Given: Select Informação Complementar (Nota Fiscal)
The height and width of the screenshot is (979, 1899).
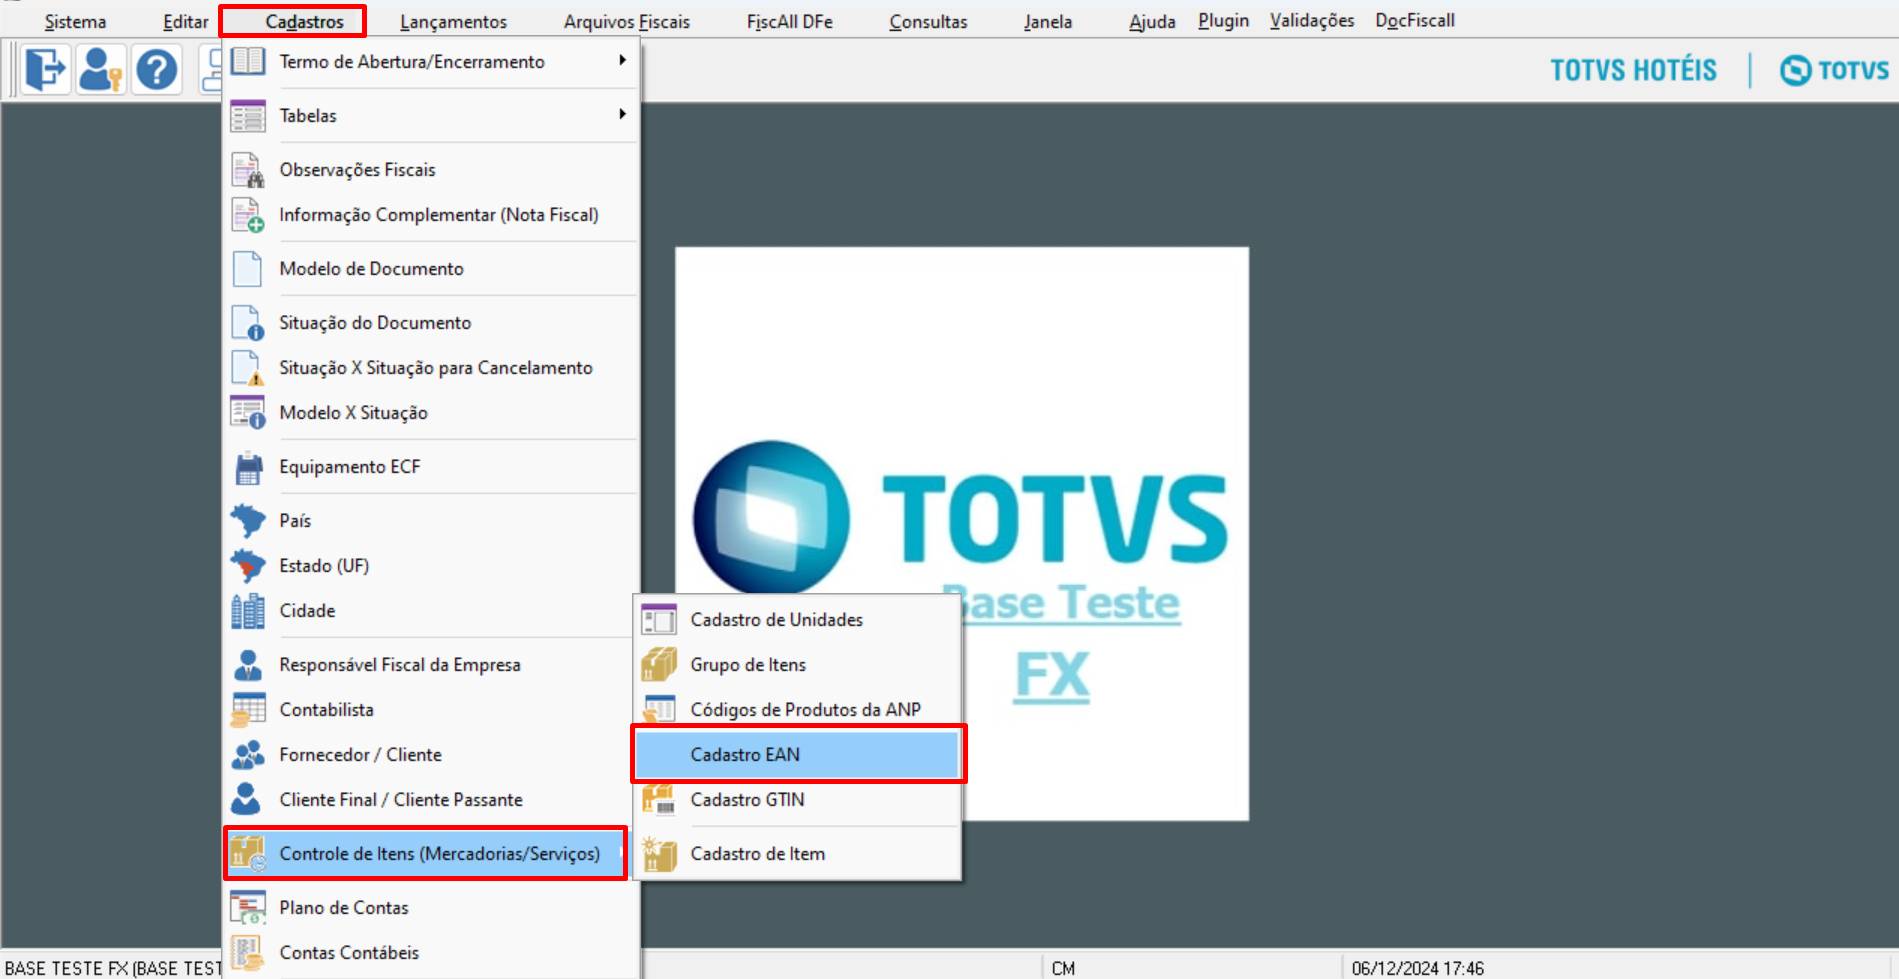Looking at the screenshot, I should pos(430,215).
